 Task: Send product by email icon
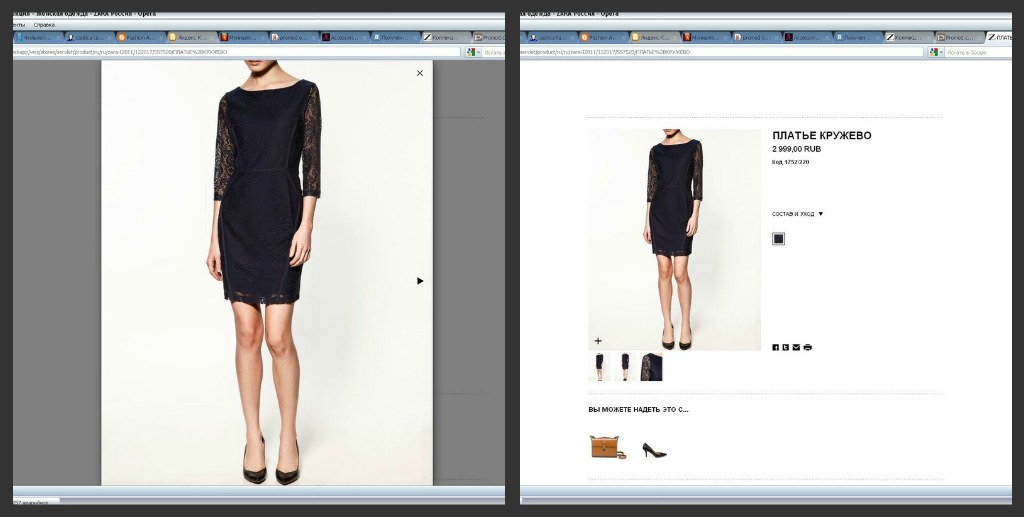click(x=796, y=347)
